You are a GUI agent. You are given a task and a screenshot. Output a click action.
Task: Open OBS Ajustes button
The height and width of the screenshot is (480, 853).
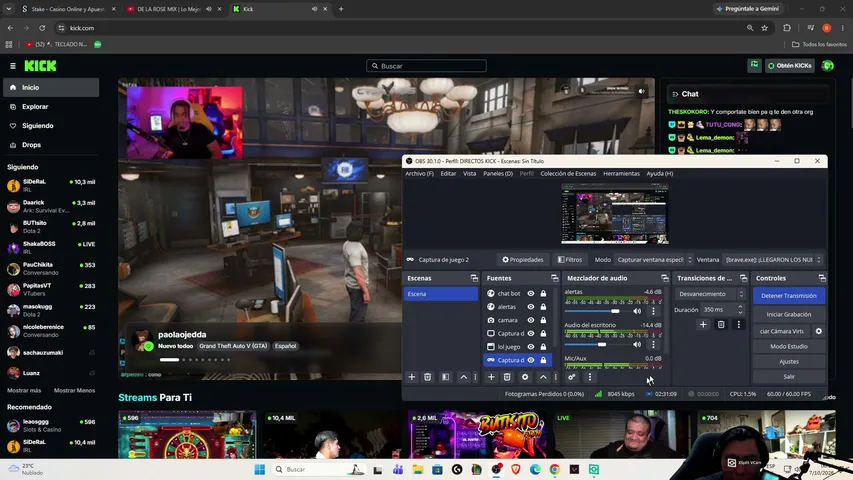[789, 361]
